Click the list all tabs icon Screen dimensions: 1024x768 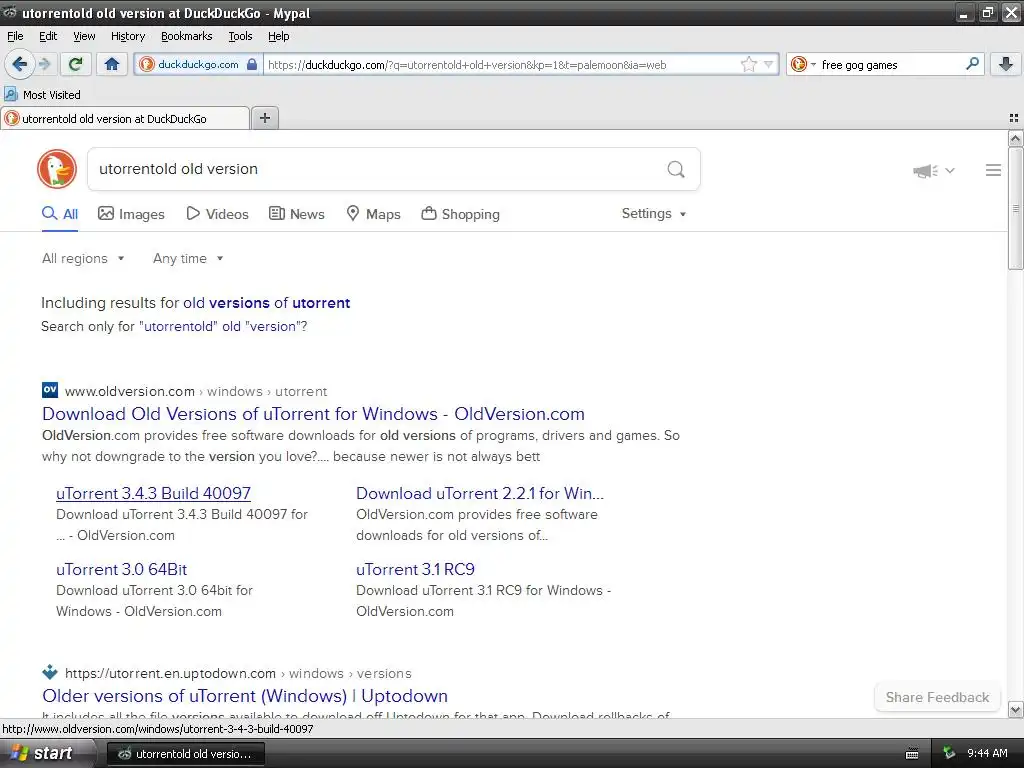1014,118
